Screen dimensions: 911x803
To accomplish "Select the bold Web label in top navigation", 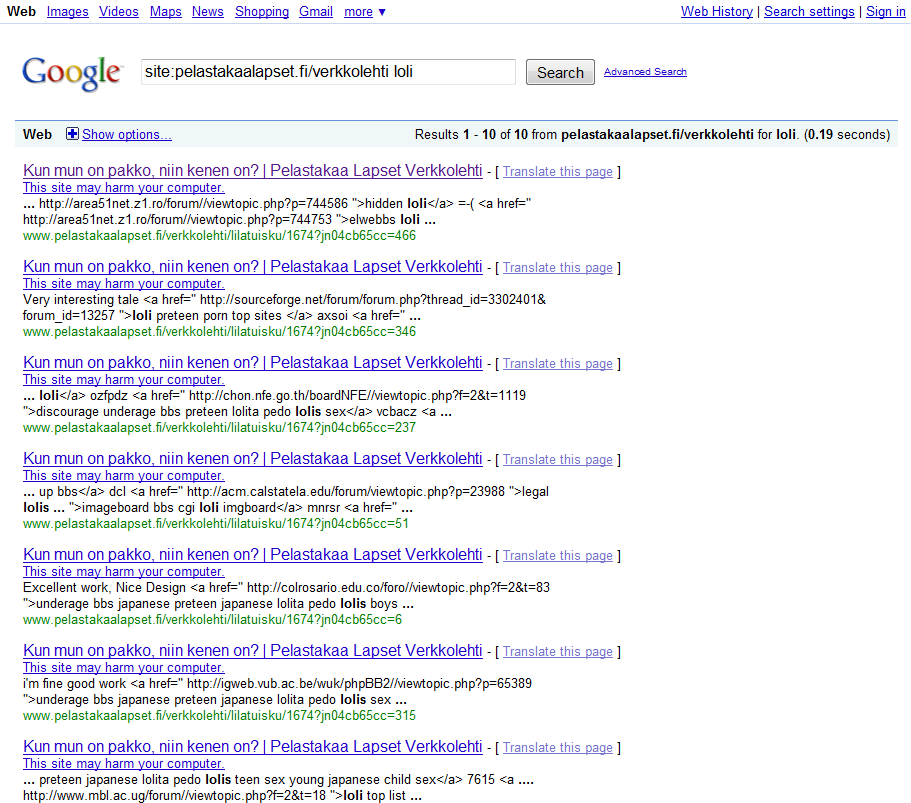I will tap(21, 12).
